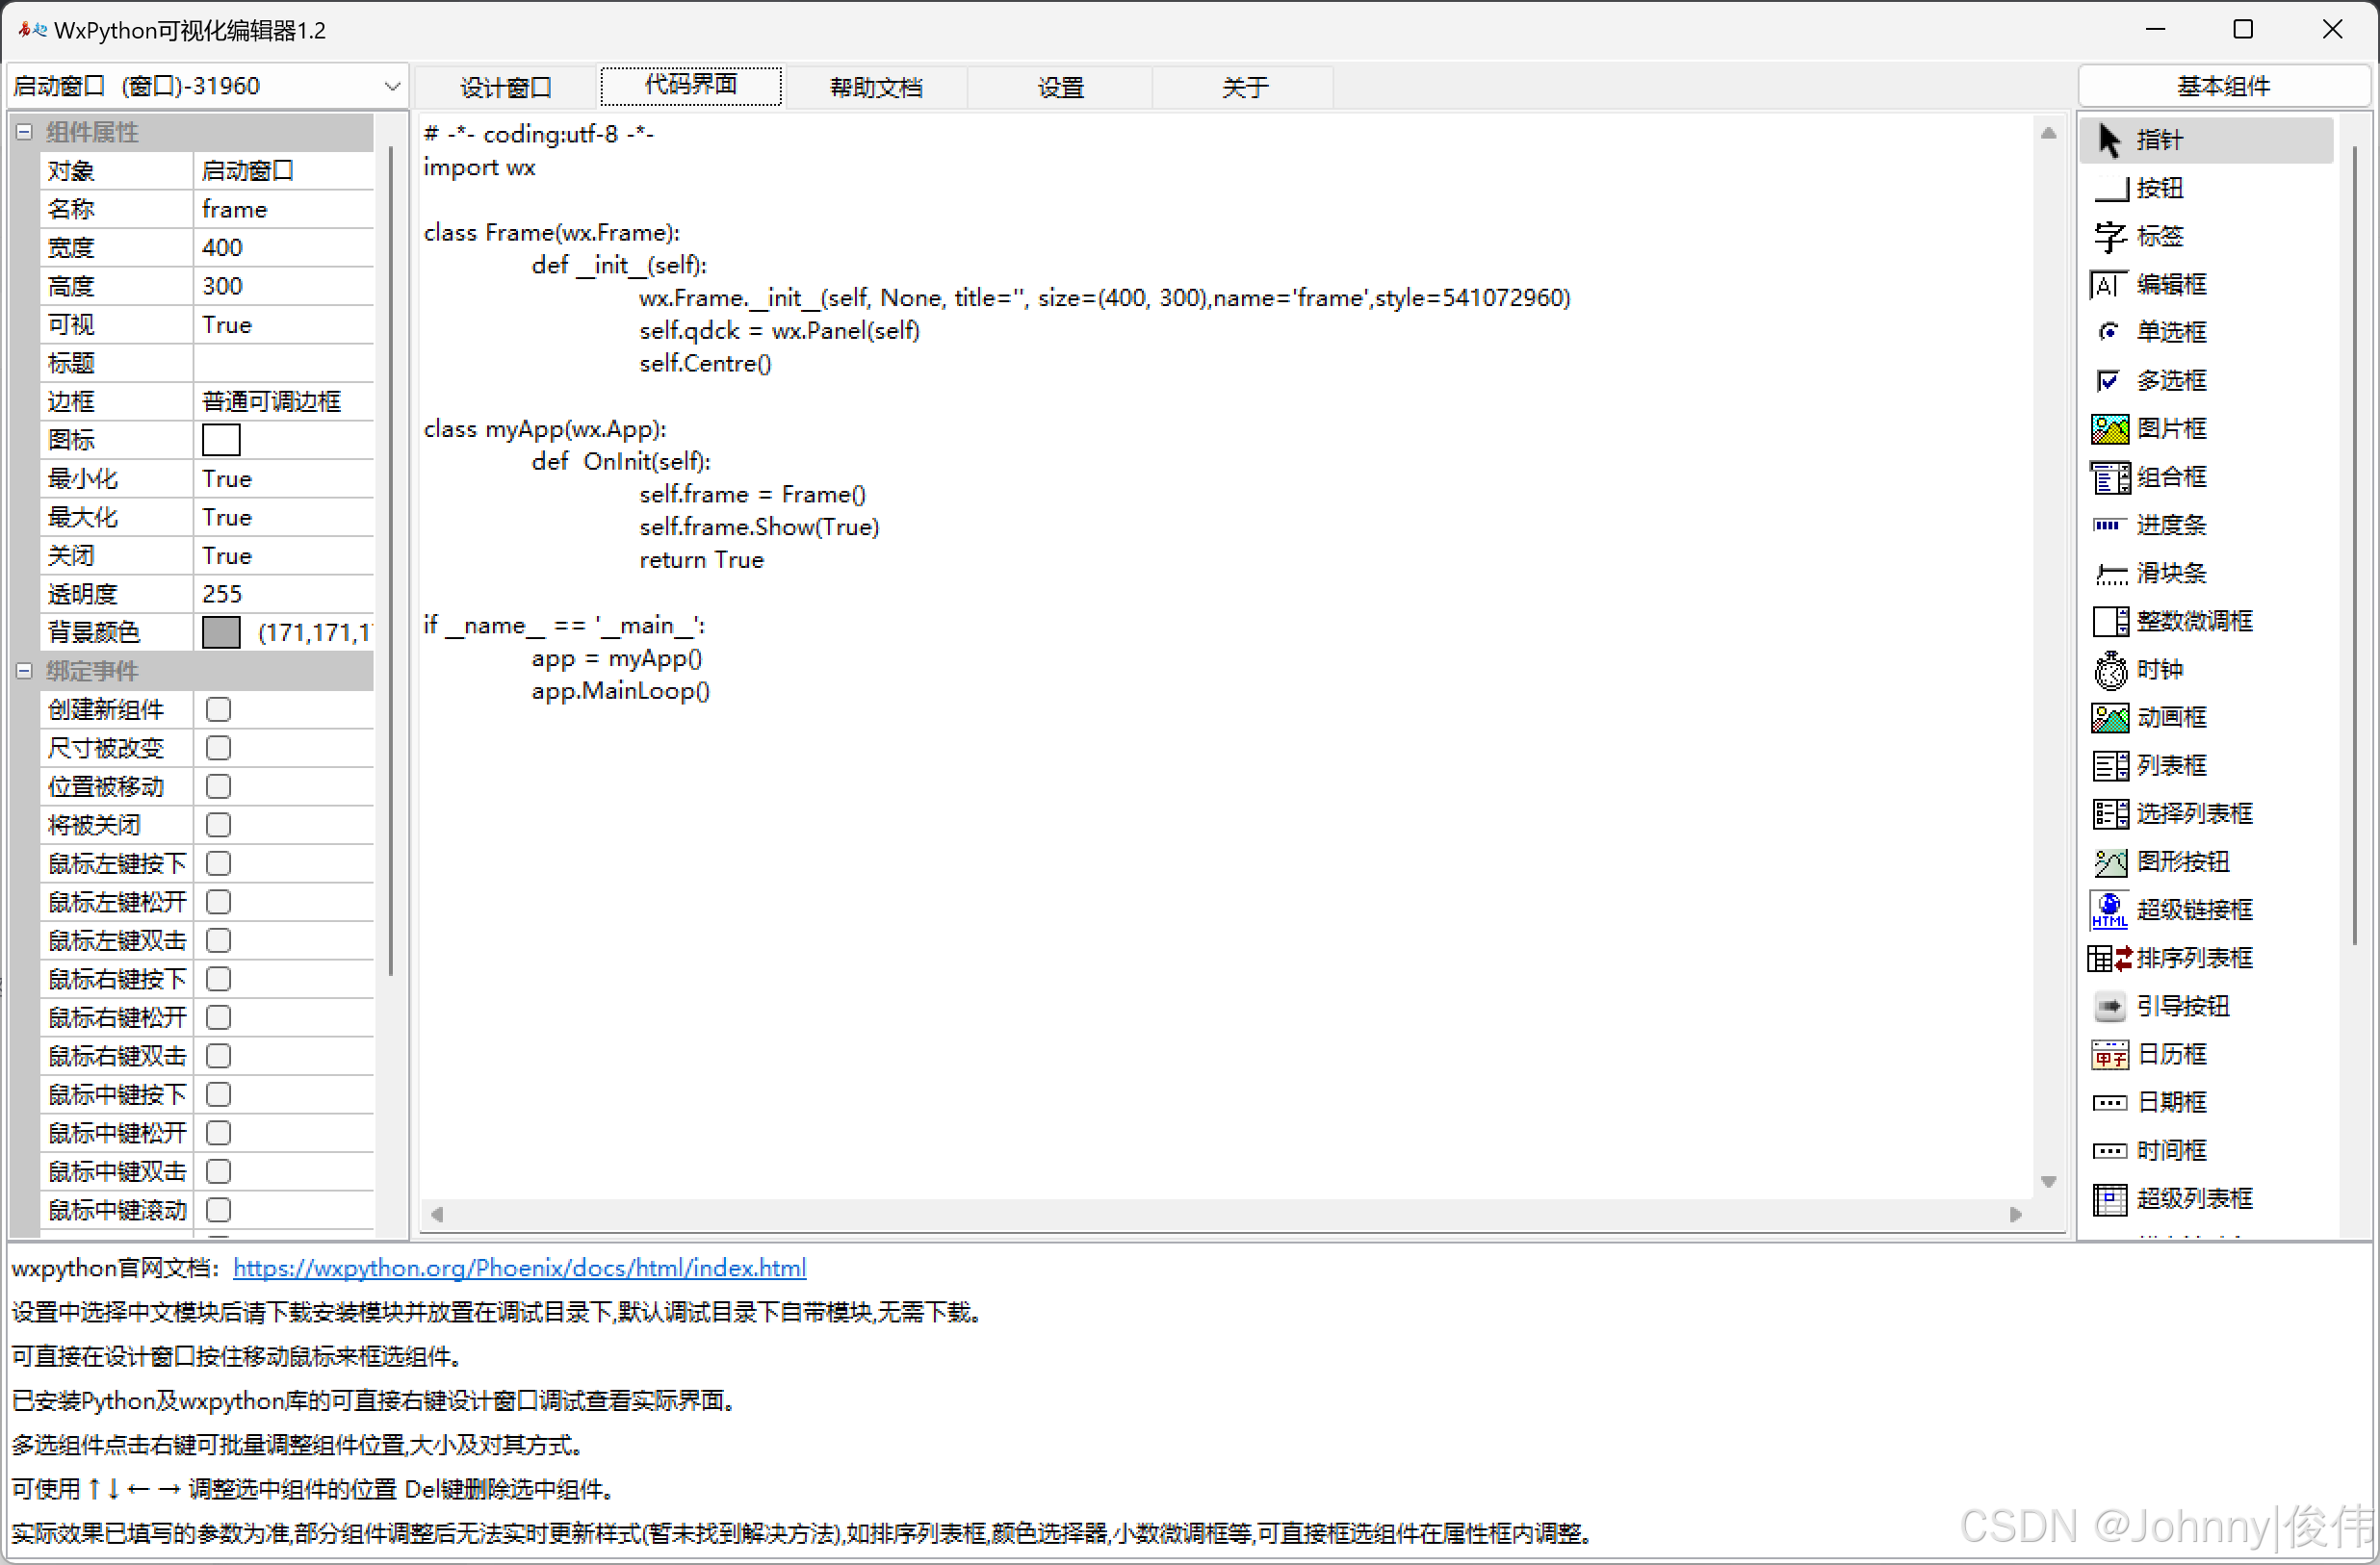Image resolution: width=2380 pixels, height=1565 pixels.
Task: Switch to the 设计窗口 tab
Action: tap(505, 87)
